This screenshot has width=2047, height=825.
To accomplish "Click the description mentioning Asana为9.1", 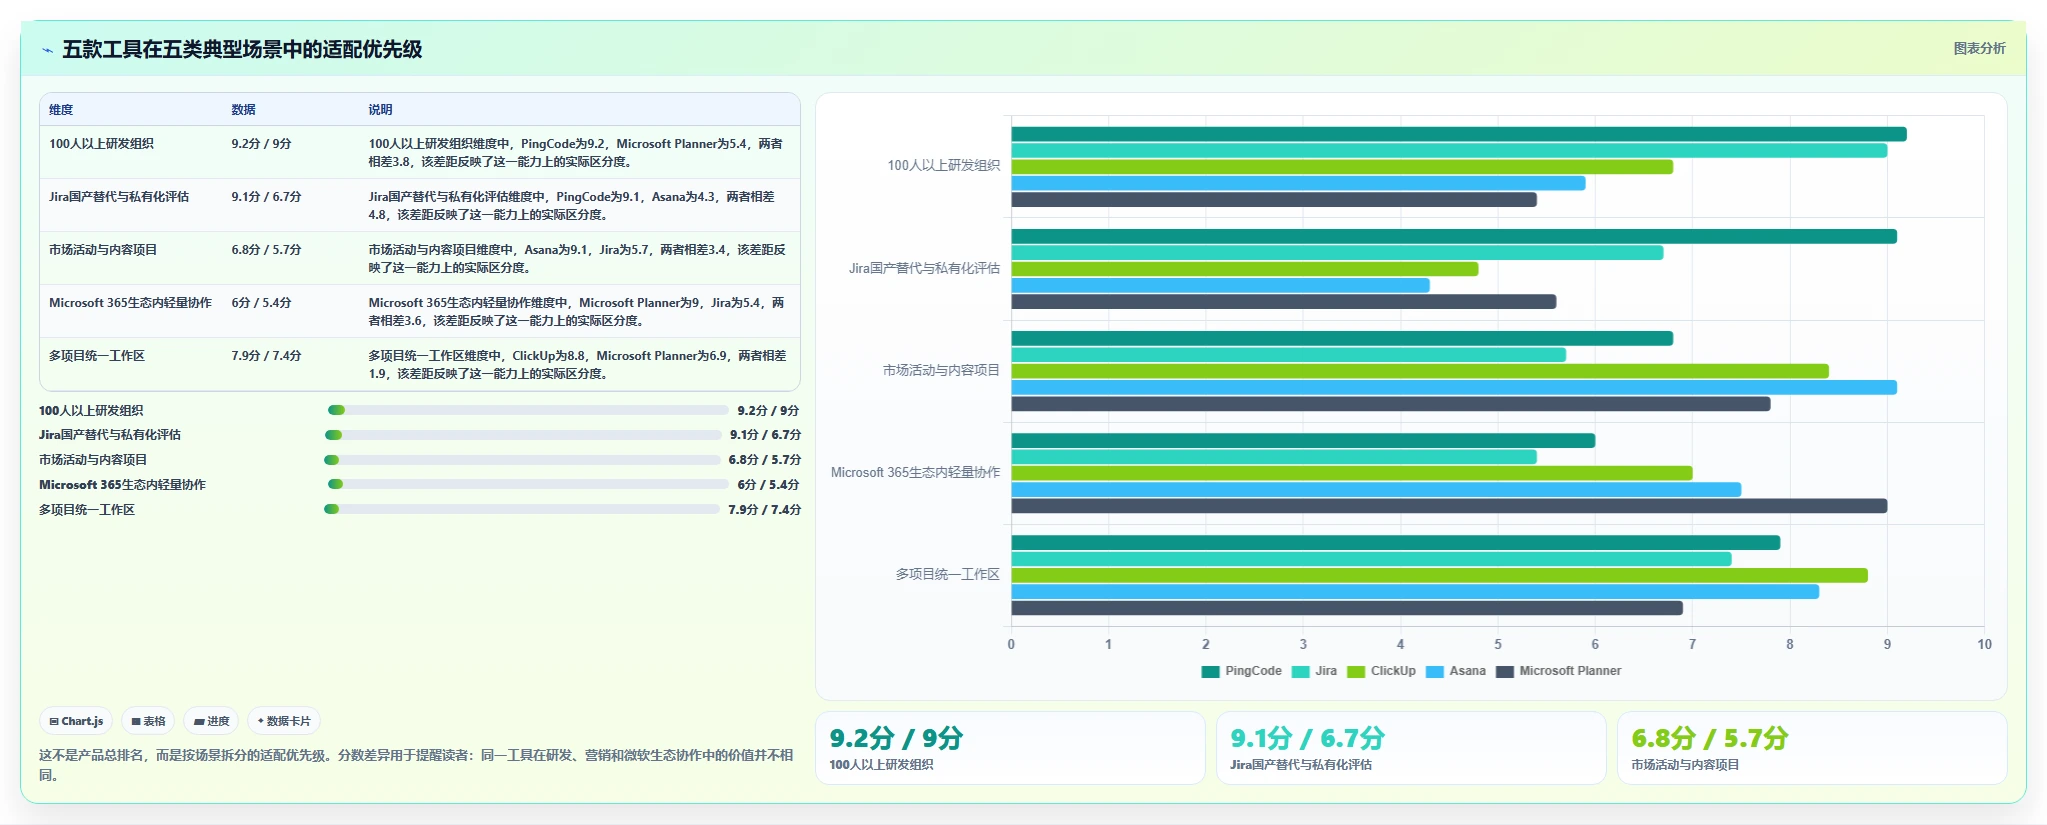I will coord(577,259).
